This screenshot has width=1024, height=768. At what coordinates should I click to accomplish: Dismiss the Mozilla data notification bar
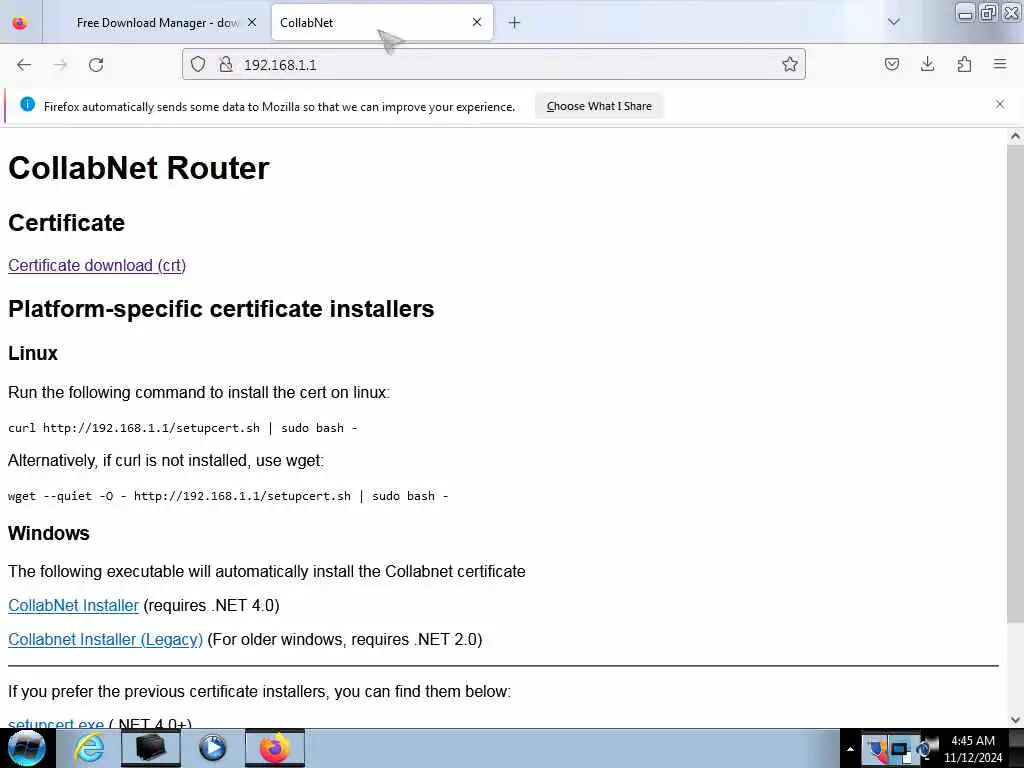click(1000, 104)
